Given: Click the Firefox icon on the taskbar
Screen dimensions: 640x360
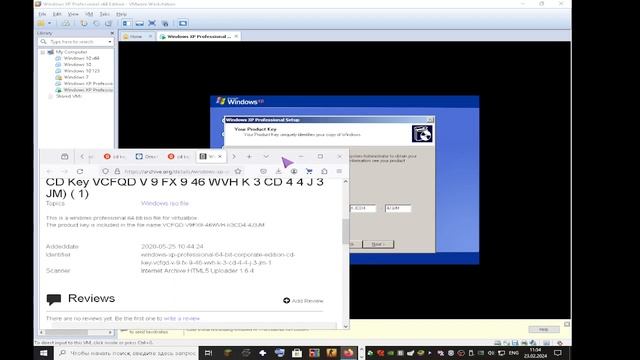Looking at the screenshot, I should coord(348,353).
